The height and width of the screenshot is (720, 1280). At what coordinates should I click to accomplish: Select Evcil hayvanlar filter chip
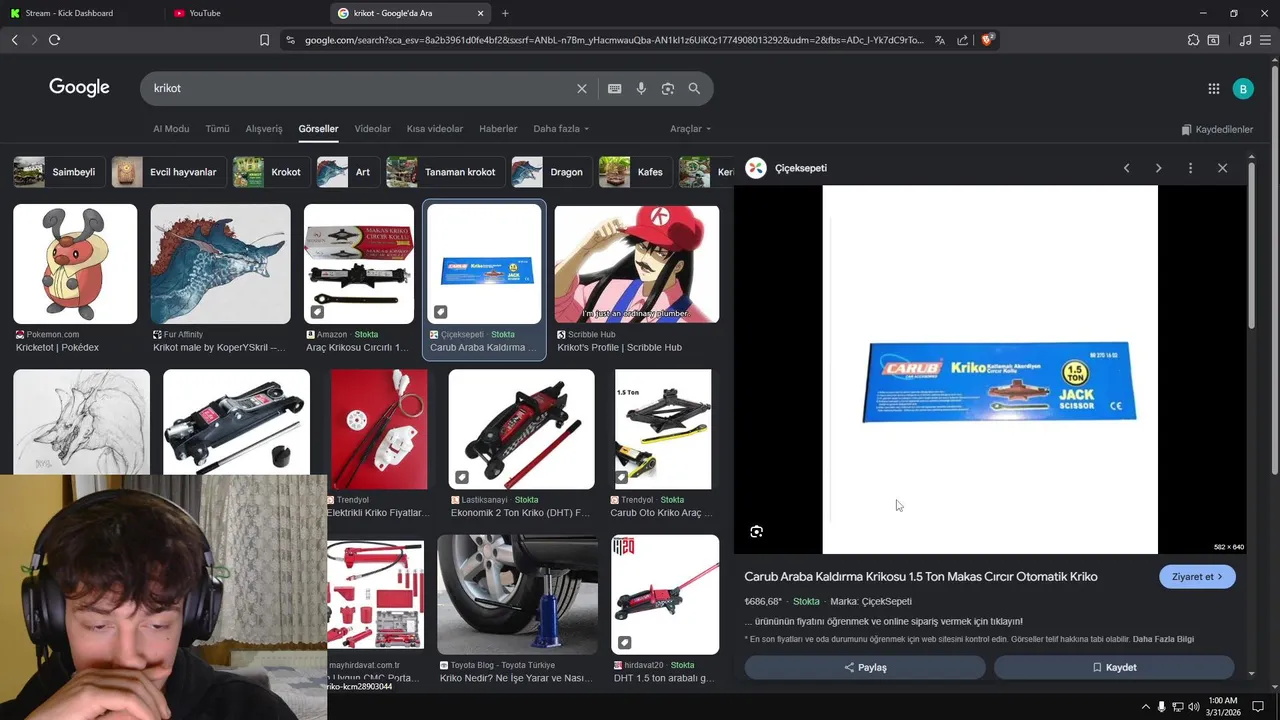tap(168, 172)
